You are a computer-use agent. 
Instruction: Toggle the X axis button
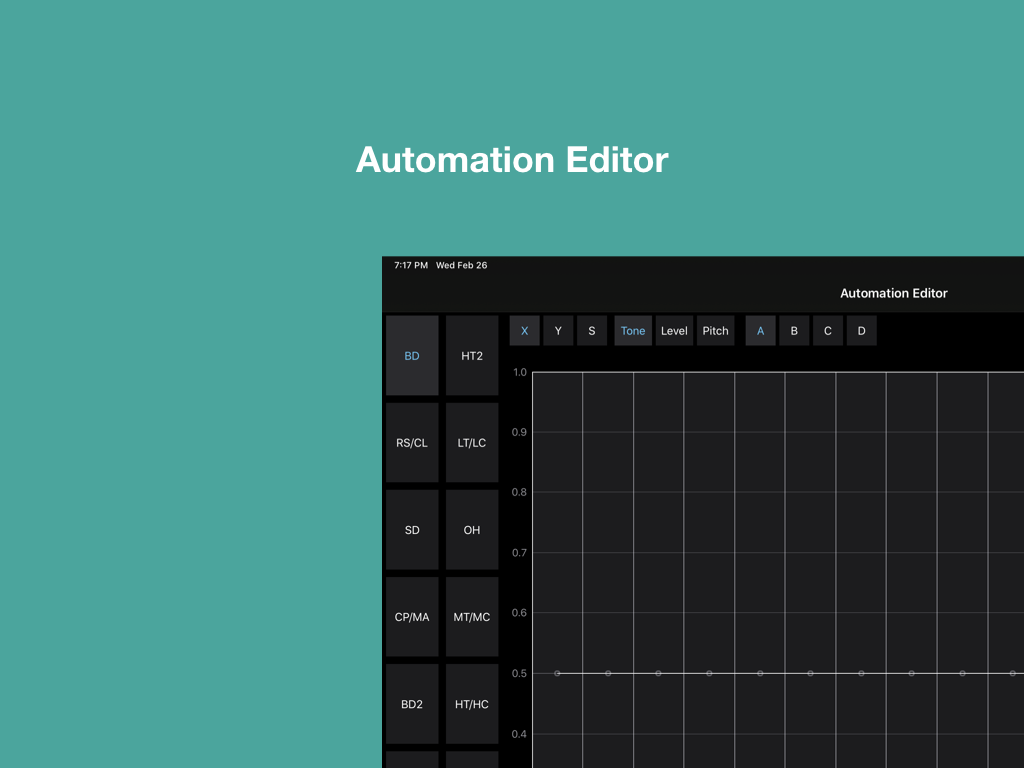(x=524, y=331)
